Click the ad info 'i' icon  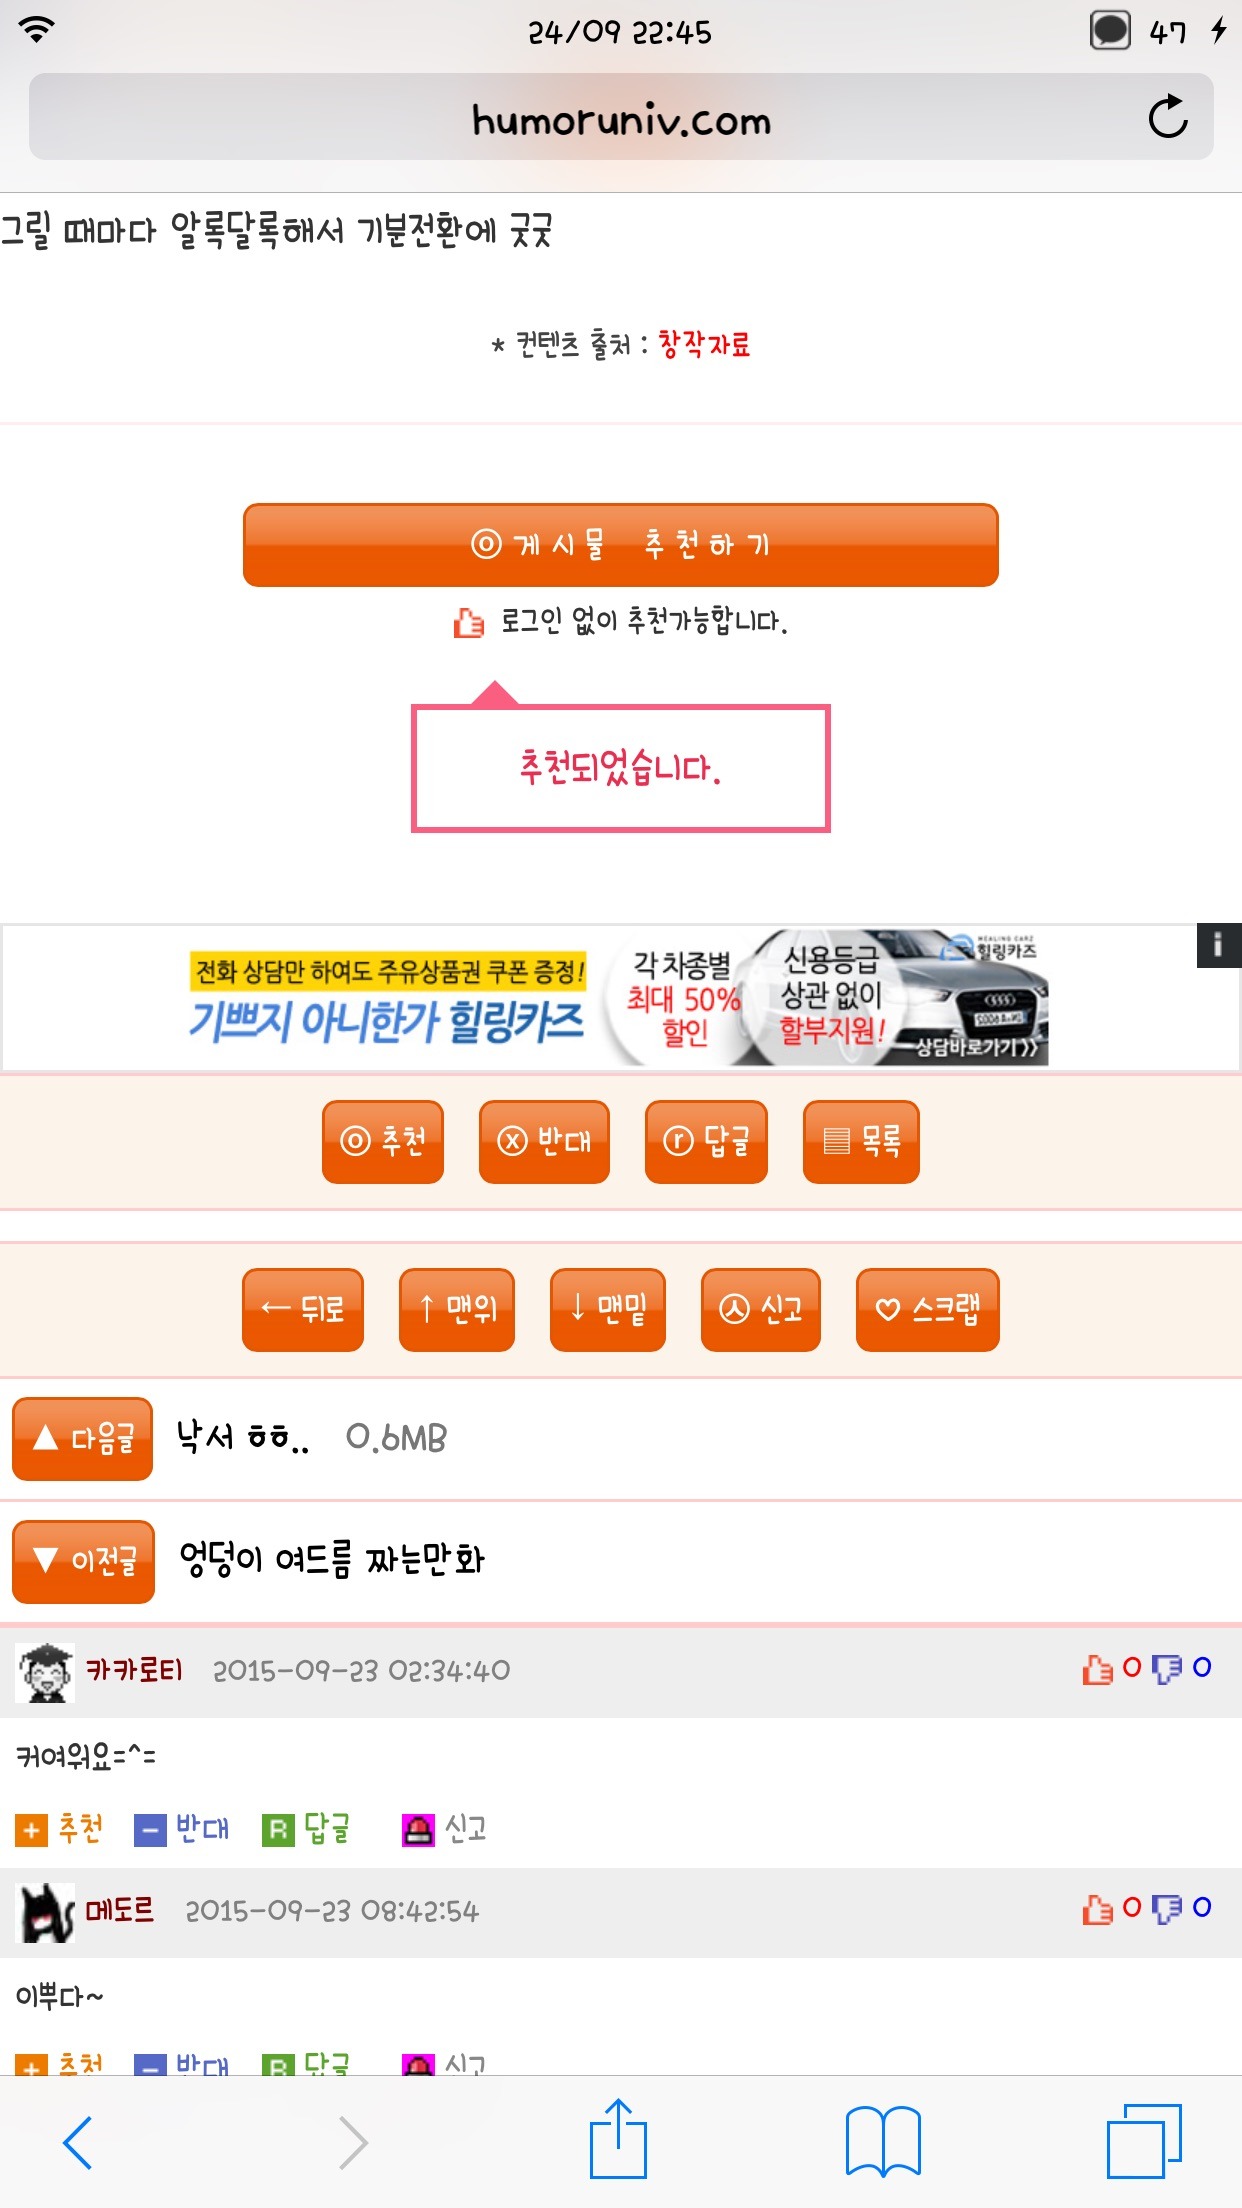coord(1218,945)
